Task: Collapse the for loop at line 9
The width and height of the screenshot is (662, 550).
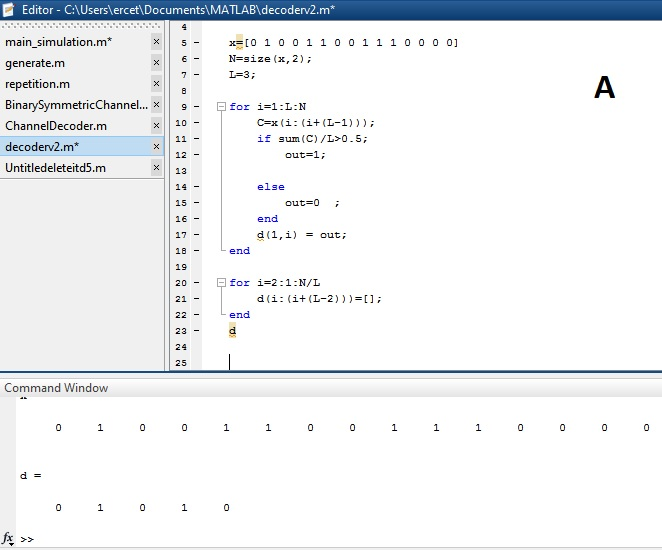Action: pos(221,107)
